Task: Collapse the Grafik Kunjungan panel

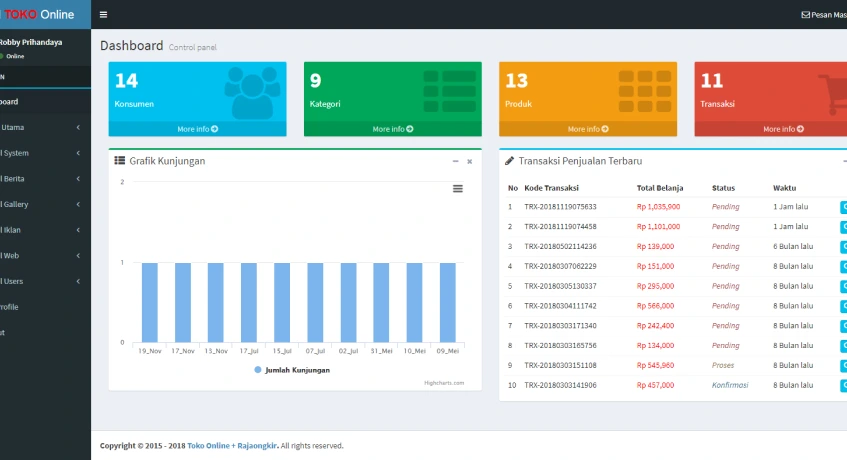Action: click(456, 161)
